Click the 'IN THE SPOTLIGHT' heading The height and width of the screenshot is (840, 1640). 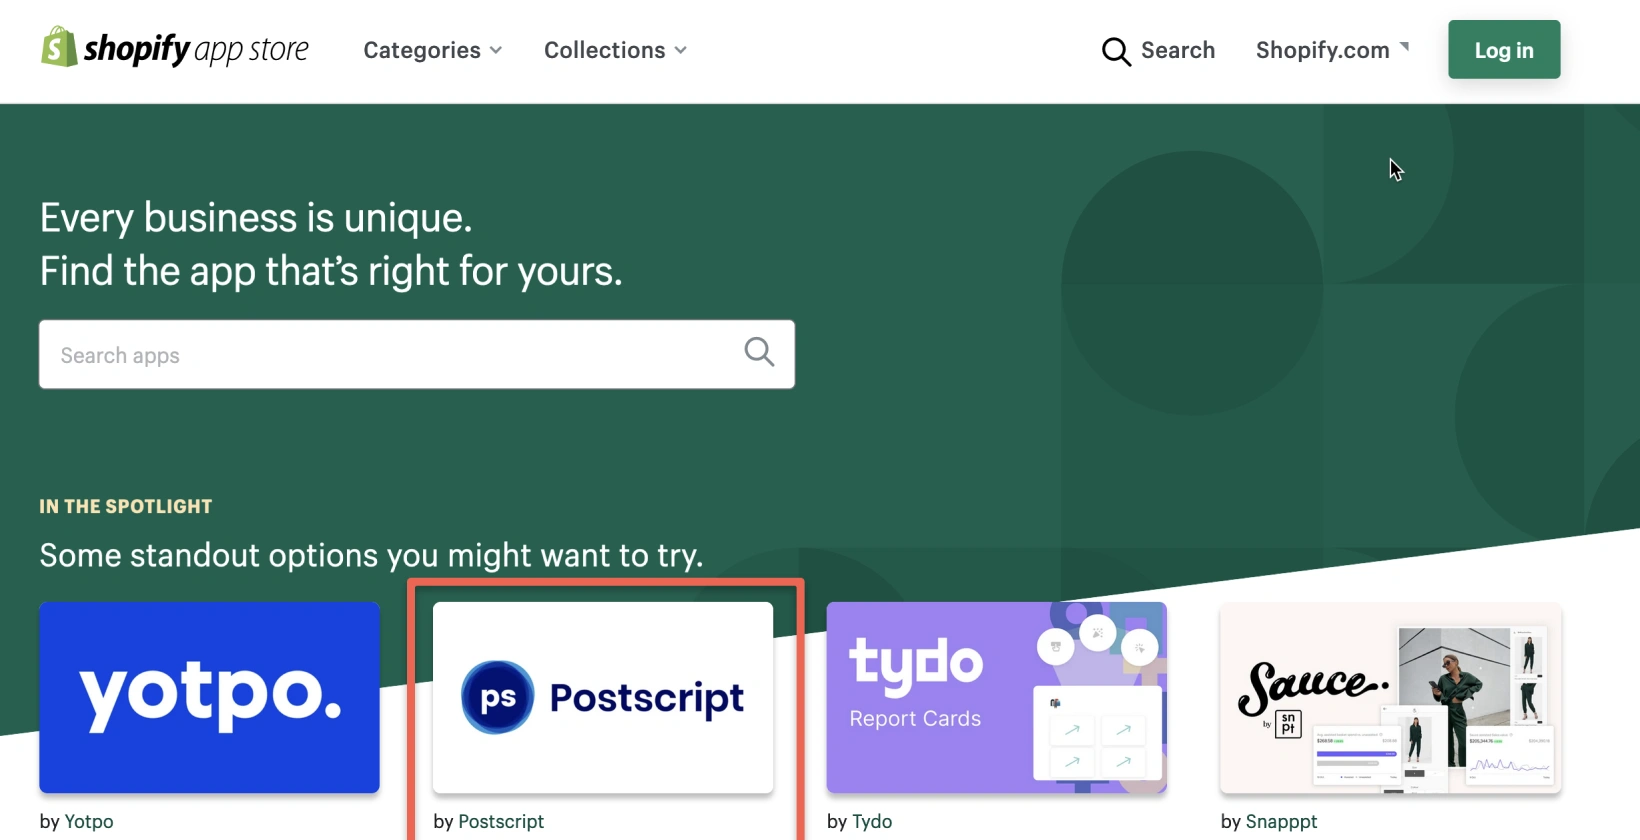click(126, 506)
